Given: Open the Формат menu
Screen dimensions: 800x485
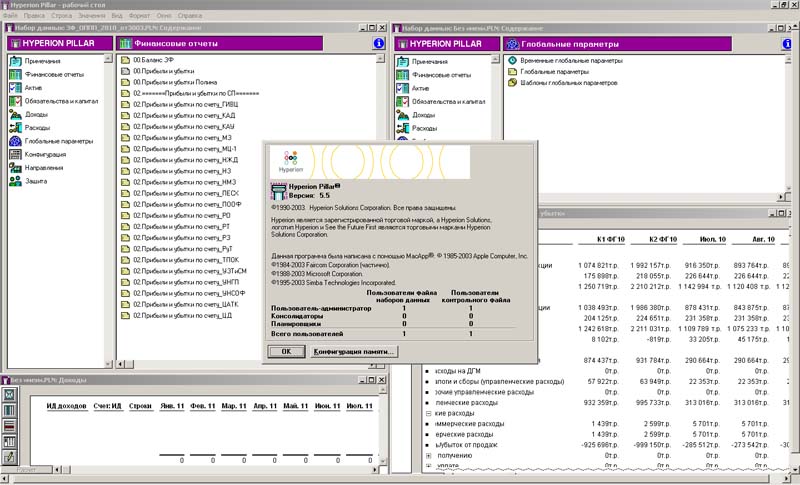Looking at the screenshot, I should (x=139, y=16).
